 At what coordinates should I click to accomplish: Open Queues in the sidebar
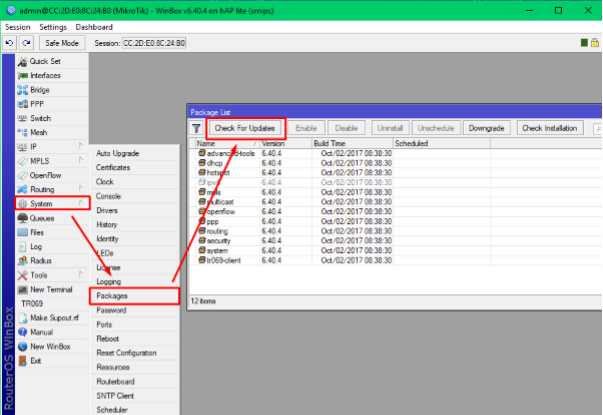[x=52, y=218]
